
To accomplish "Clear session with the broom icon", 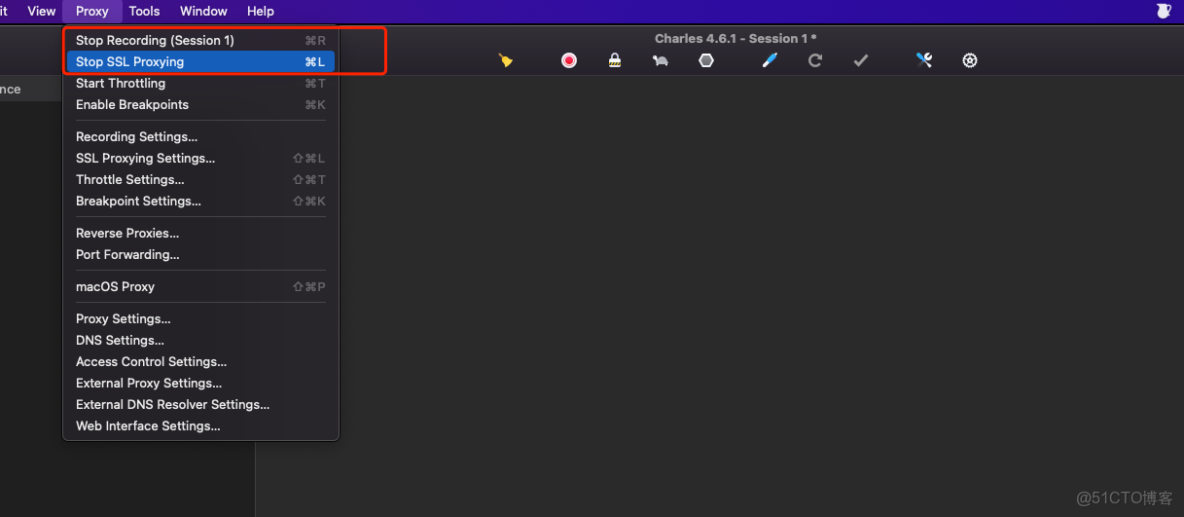I will [506, 60].
